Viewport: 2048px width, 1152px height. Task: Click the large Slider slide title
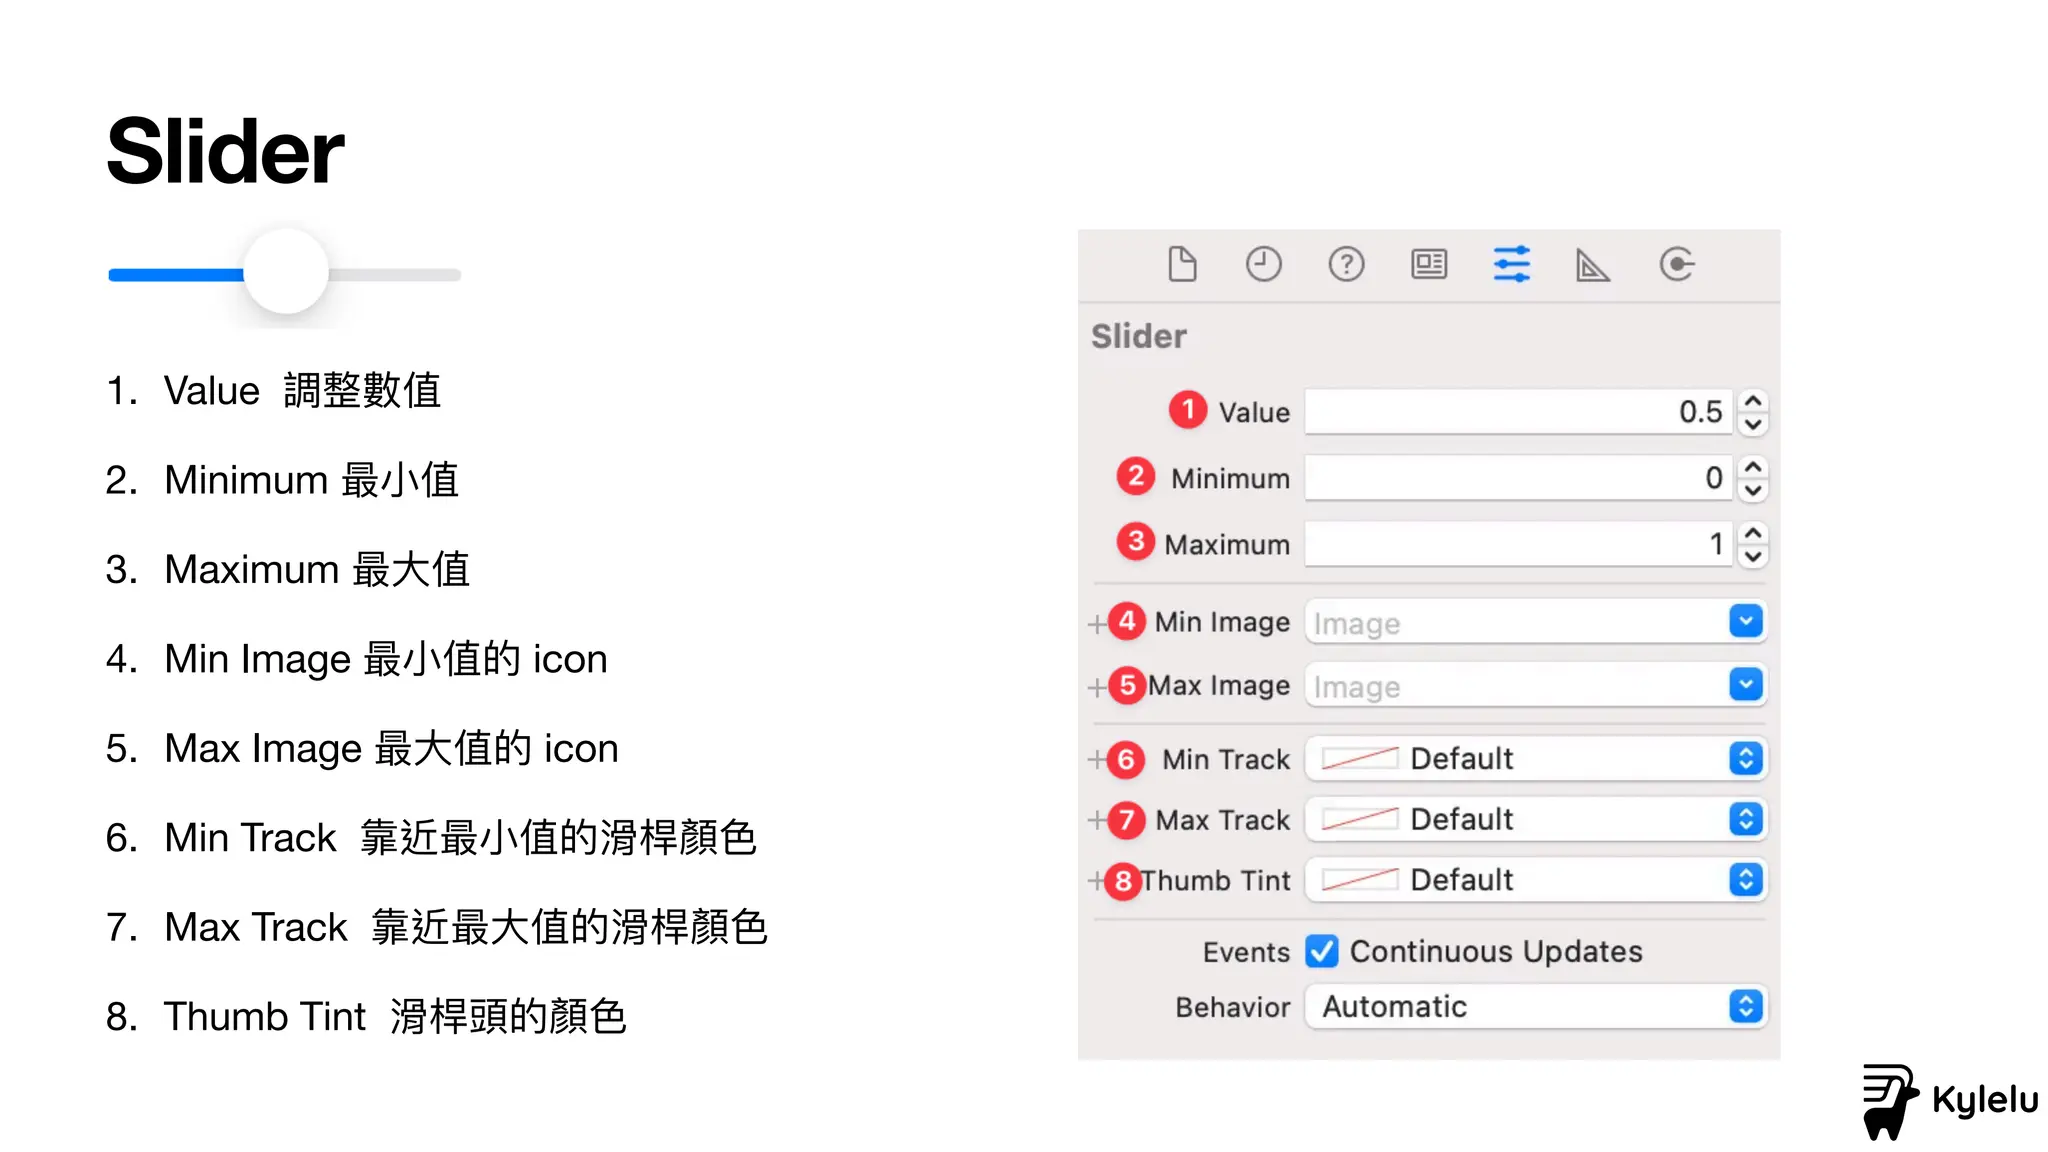226,151
